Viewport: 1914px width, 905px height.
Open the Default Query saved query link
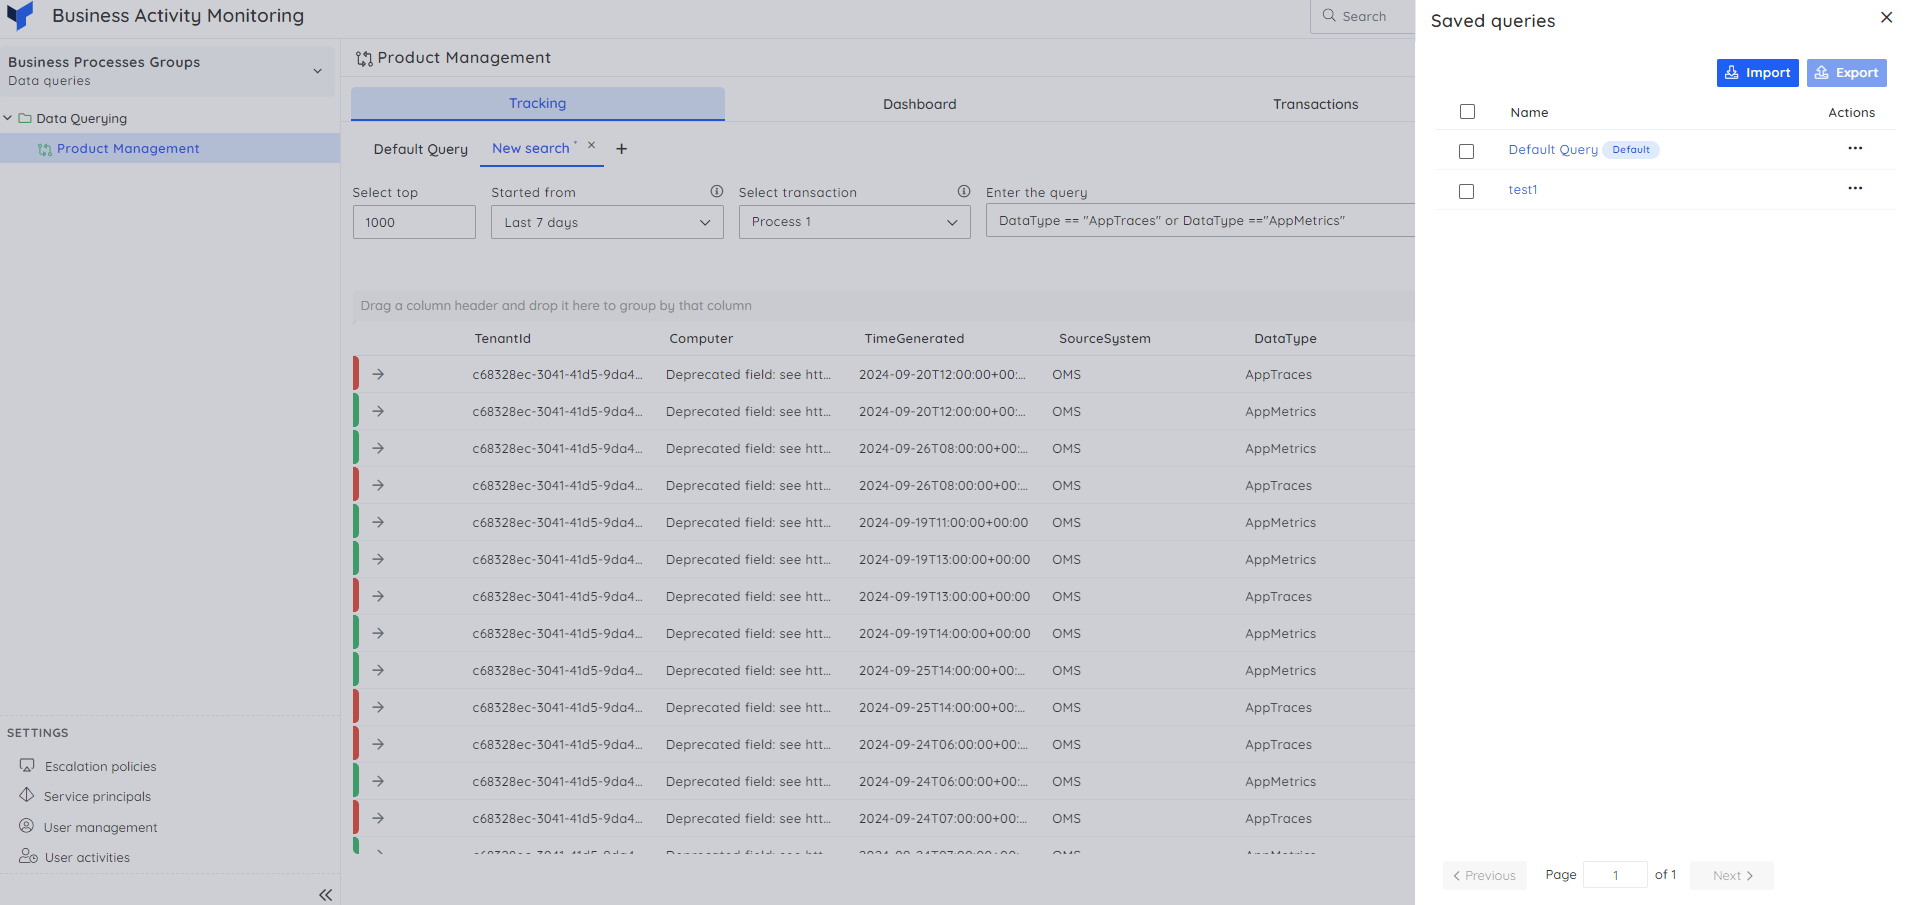tap(1553, 150)
